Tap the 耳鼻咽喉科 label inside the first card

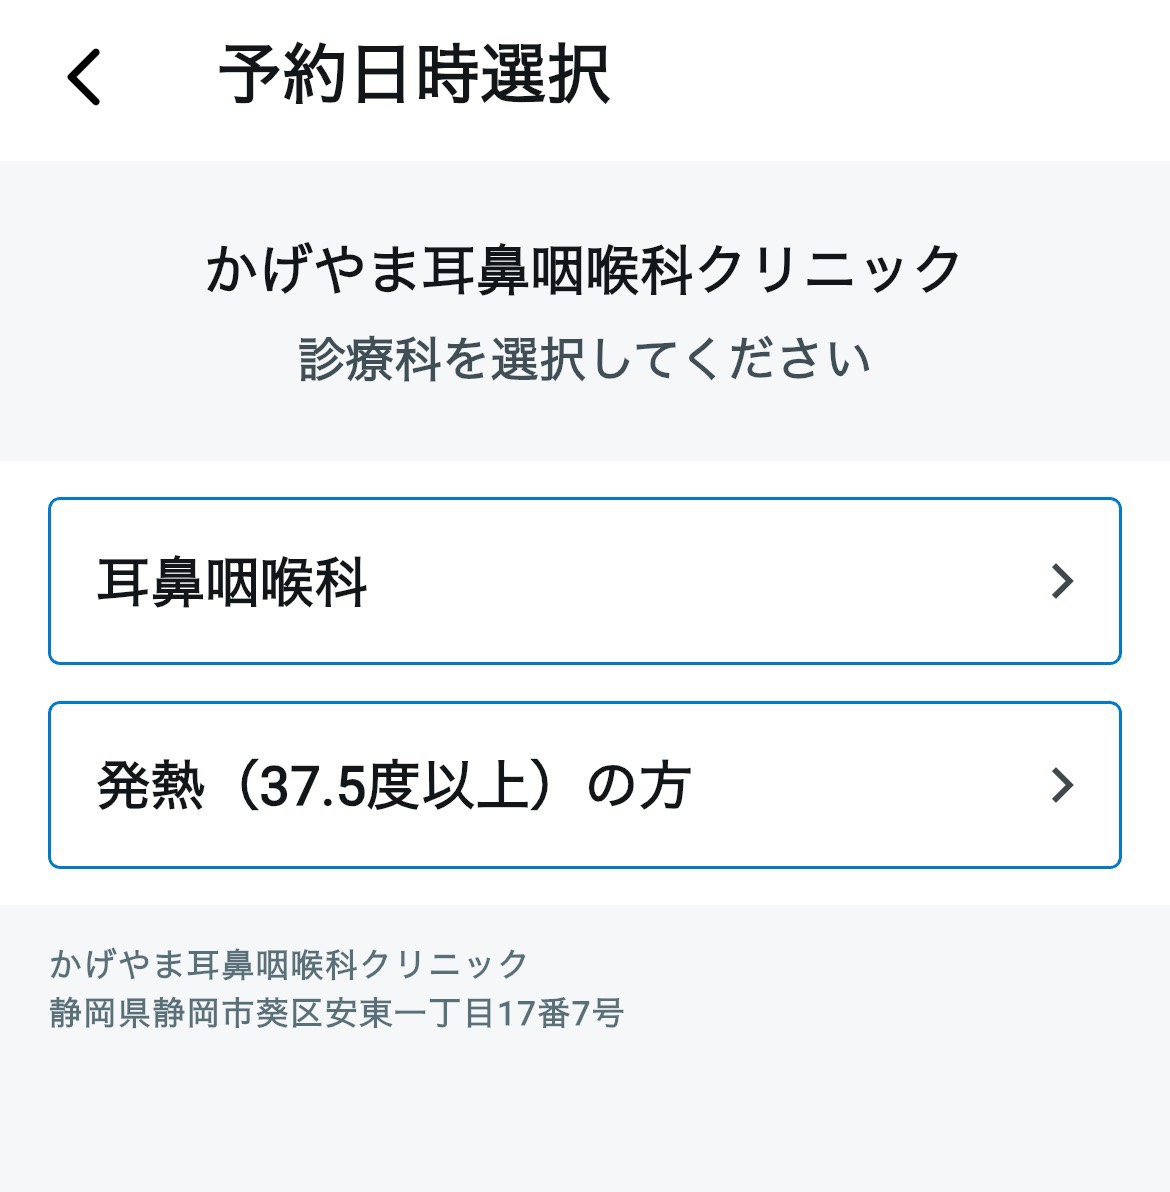click(x=232, y=582)
